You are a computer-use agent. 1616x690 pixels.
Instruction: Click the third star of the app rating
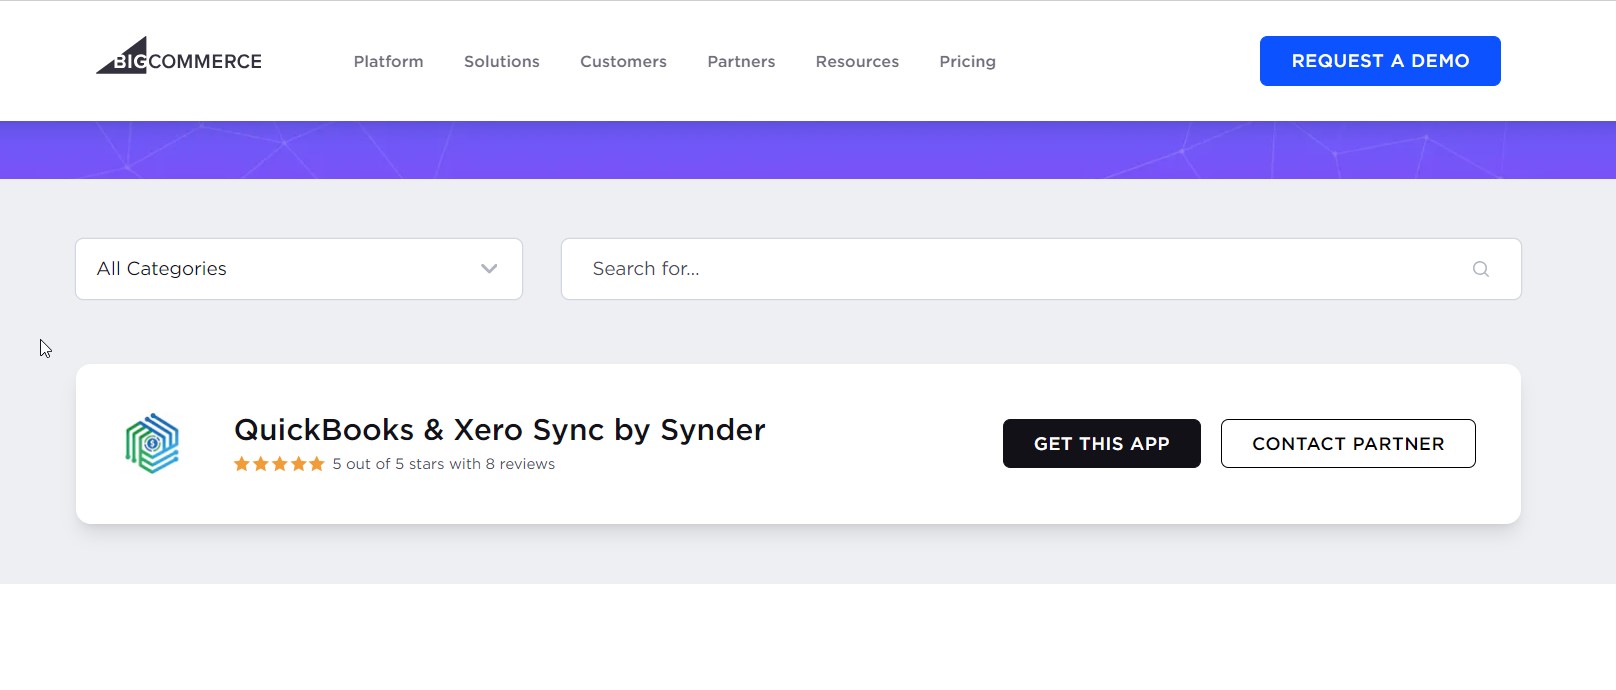pos(278,463)
